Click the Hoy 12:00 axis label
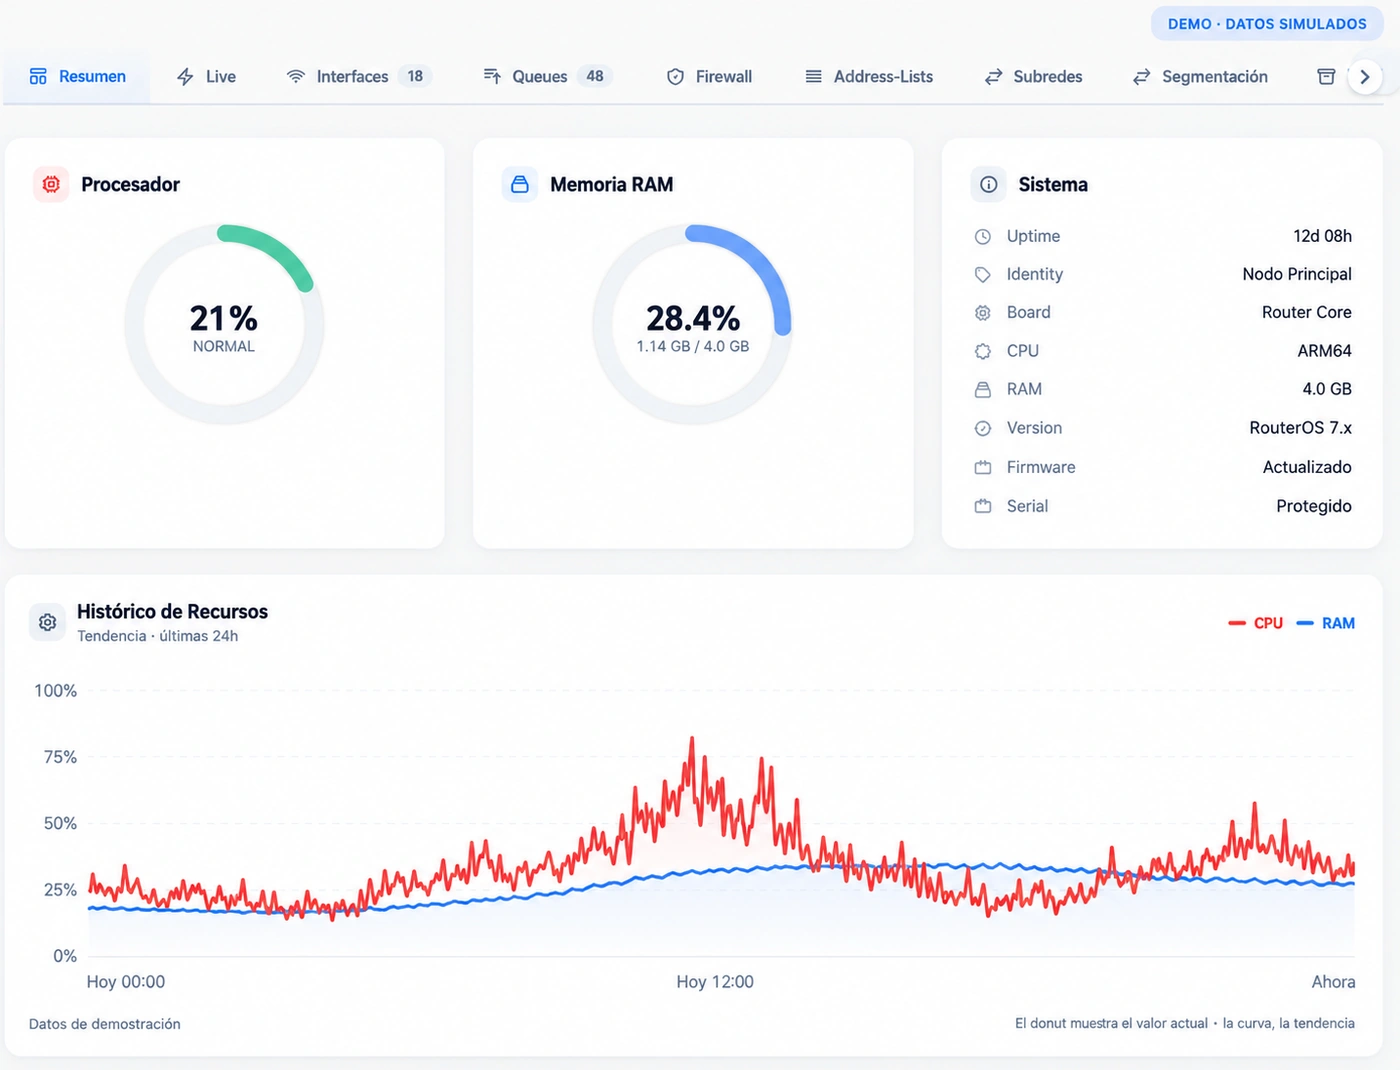The width and height of the screenshot is (1400, 1070). coord(715,982)
